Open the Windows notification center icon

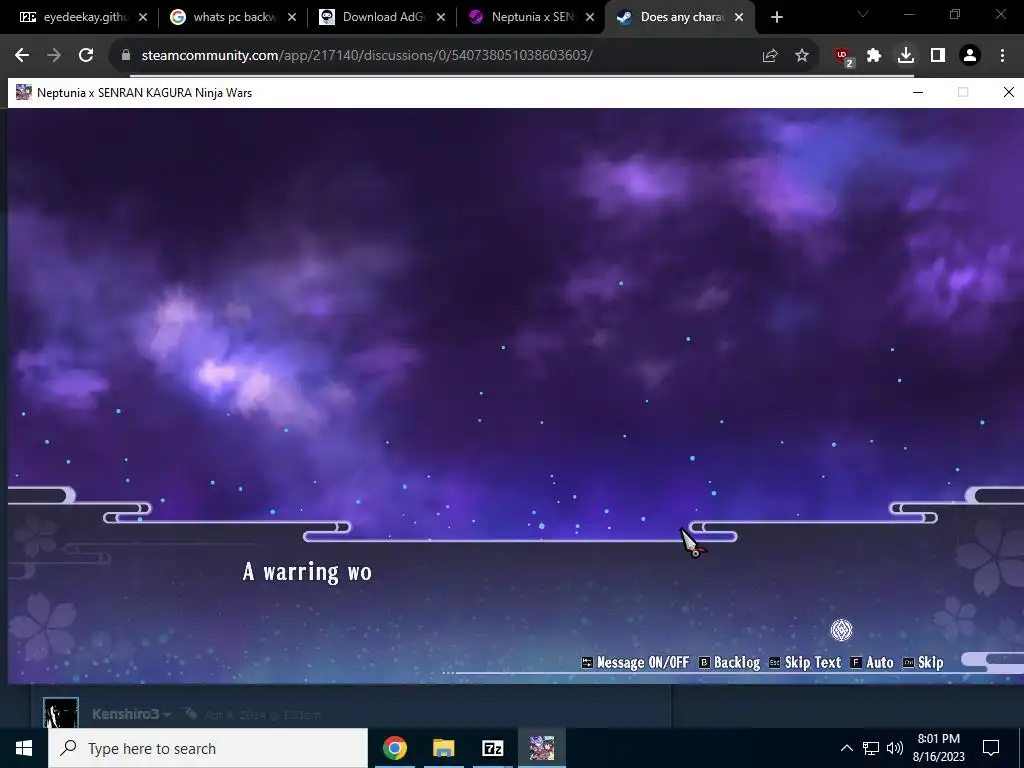pos(991,748)
